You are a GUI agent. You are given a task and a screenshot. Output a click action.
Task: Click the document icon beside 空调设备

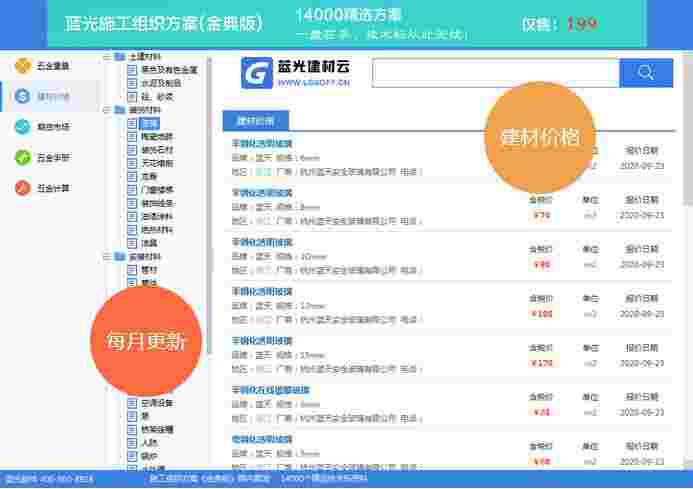tap(132, 403)
